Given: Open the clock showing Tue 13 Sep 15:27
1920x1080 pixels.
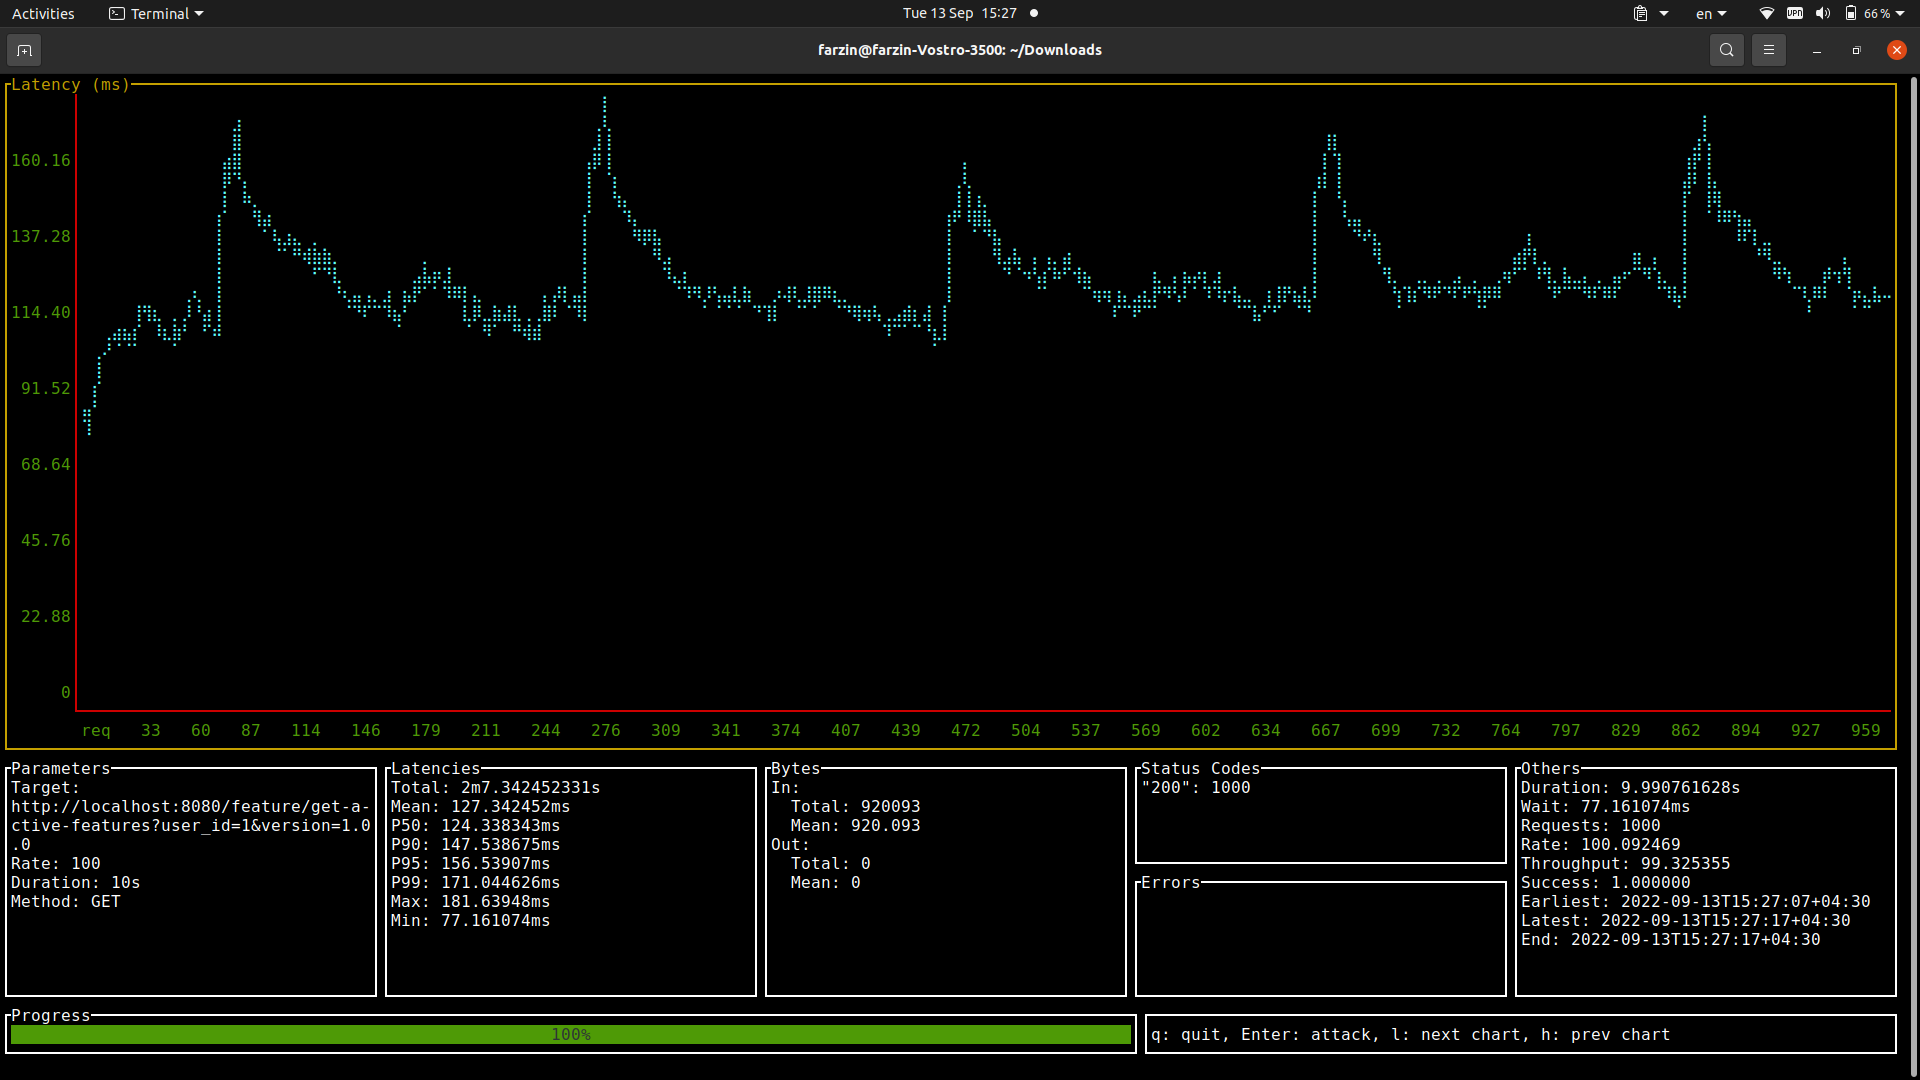Looking at the screenshot, I should pos(959,14).
